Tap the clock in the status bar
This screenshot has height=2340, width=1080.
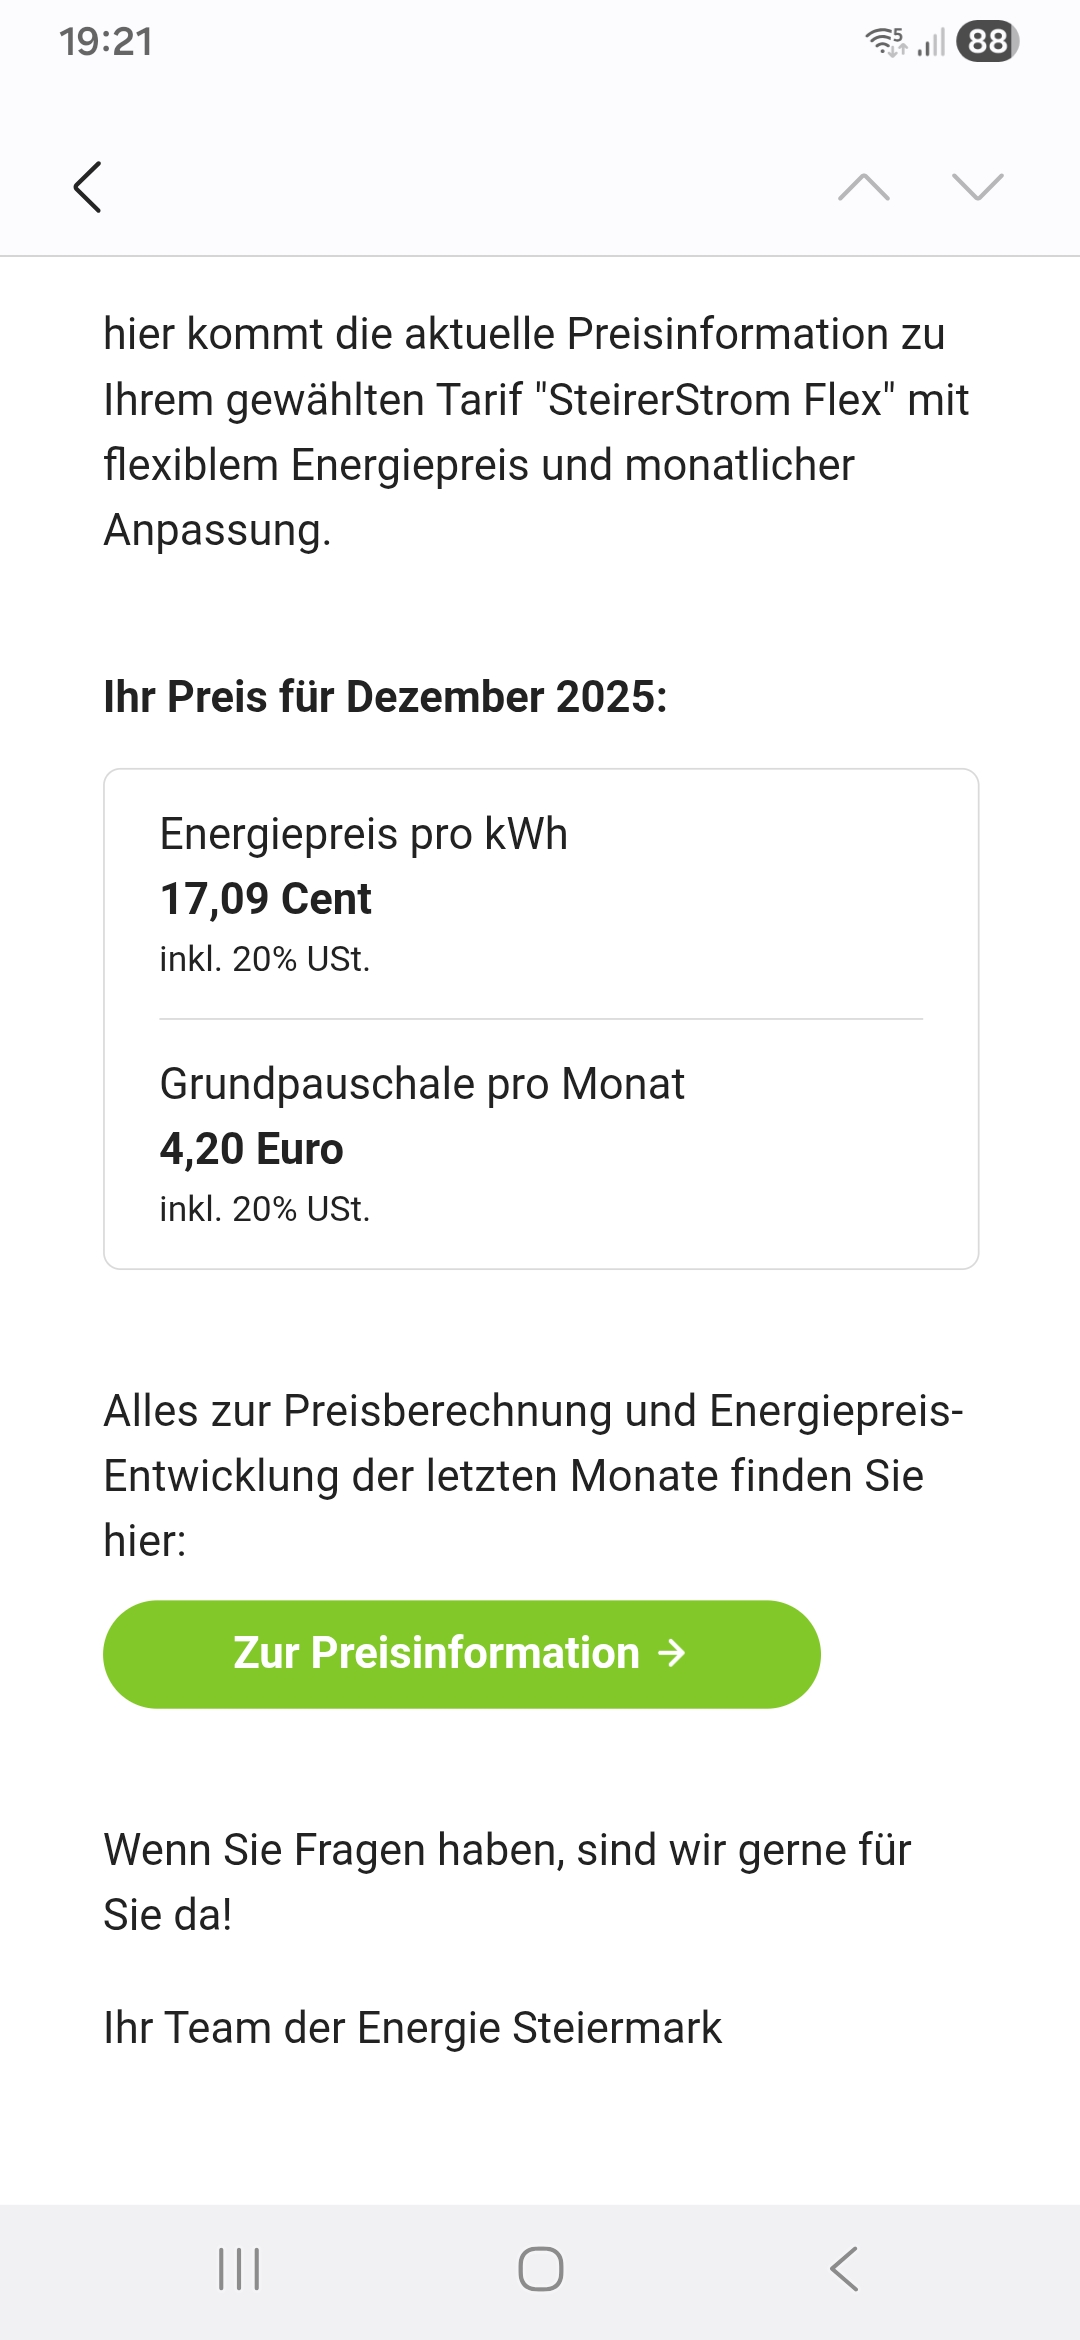point(106,42)
